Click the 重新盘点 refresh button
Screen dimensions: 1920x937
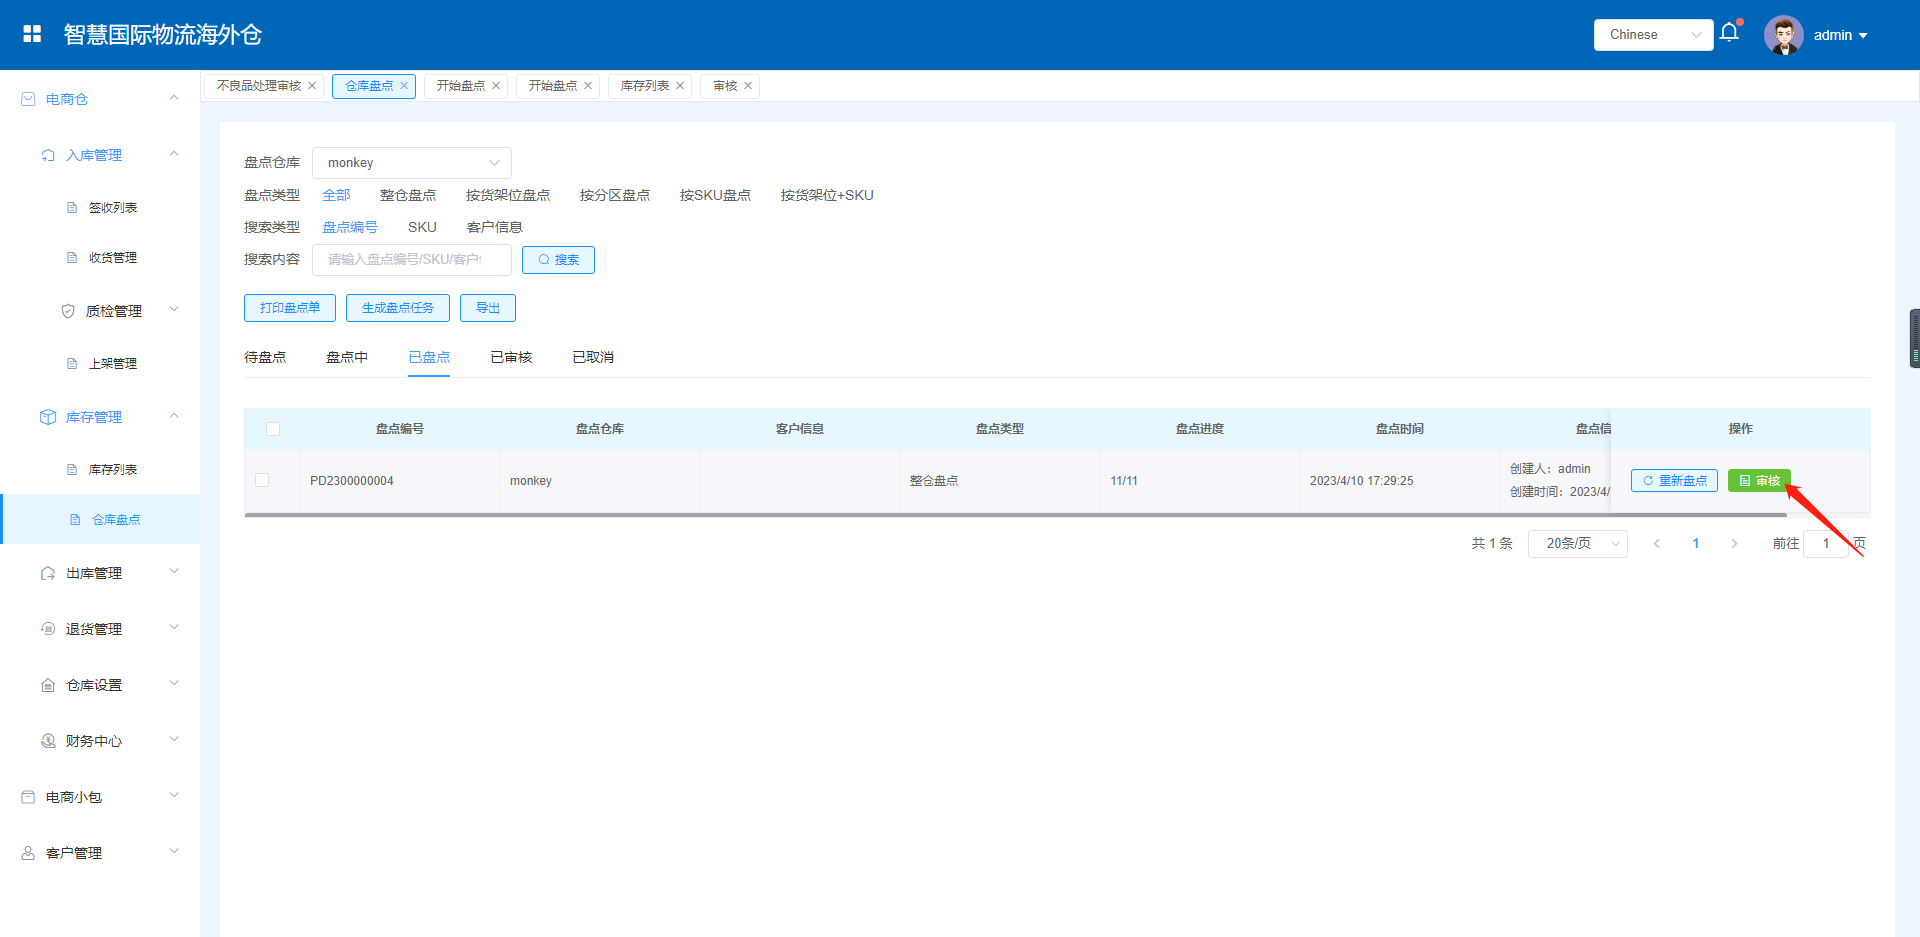pos(1673,481)
